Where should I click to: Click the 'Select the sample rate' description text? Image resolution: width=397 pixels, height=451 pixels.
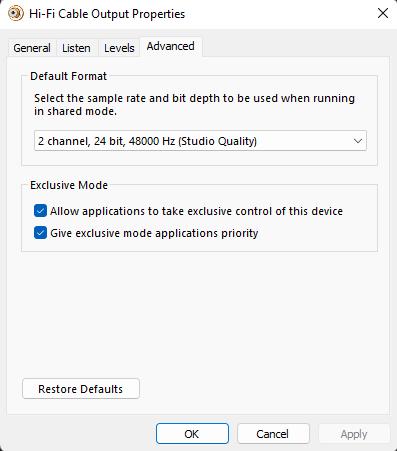point(194,105)
